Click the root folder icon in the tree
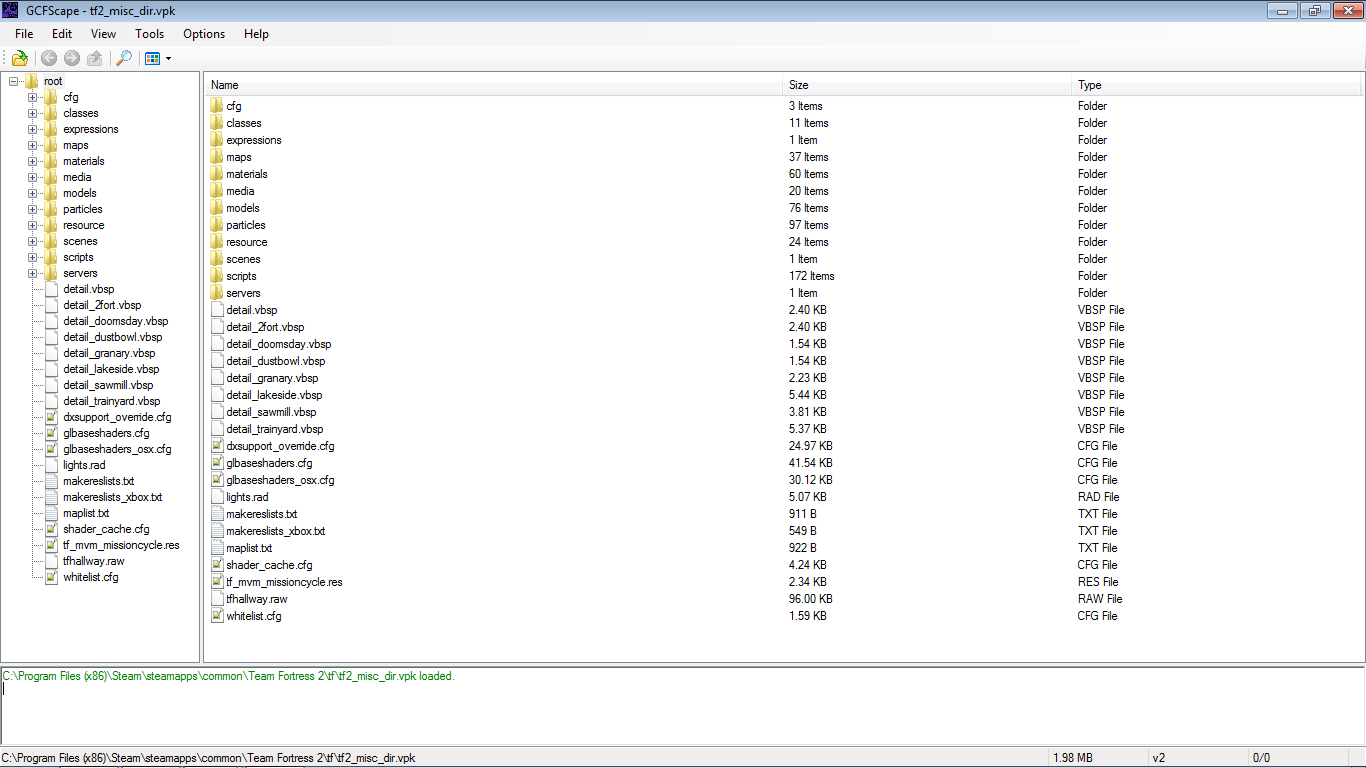Image resolution: width=1366 pixels, height=768 pixels. tap(32, 81)
